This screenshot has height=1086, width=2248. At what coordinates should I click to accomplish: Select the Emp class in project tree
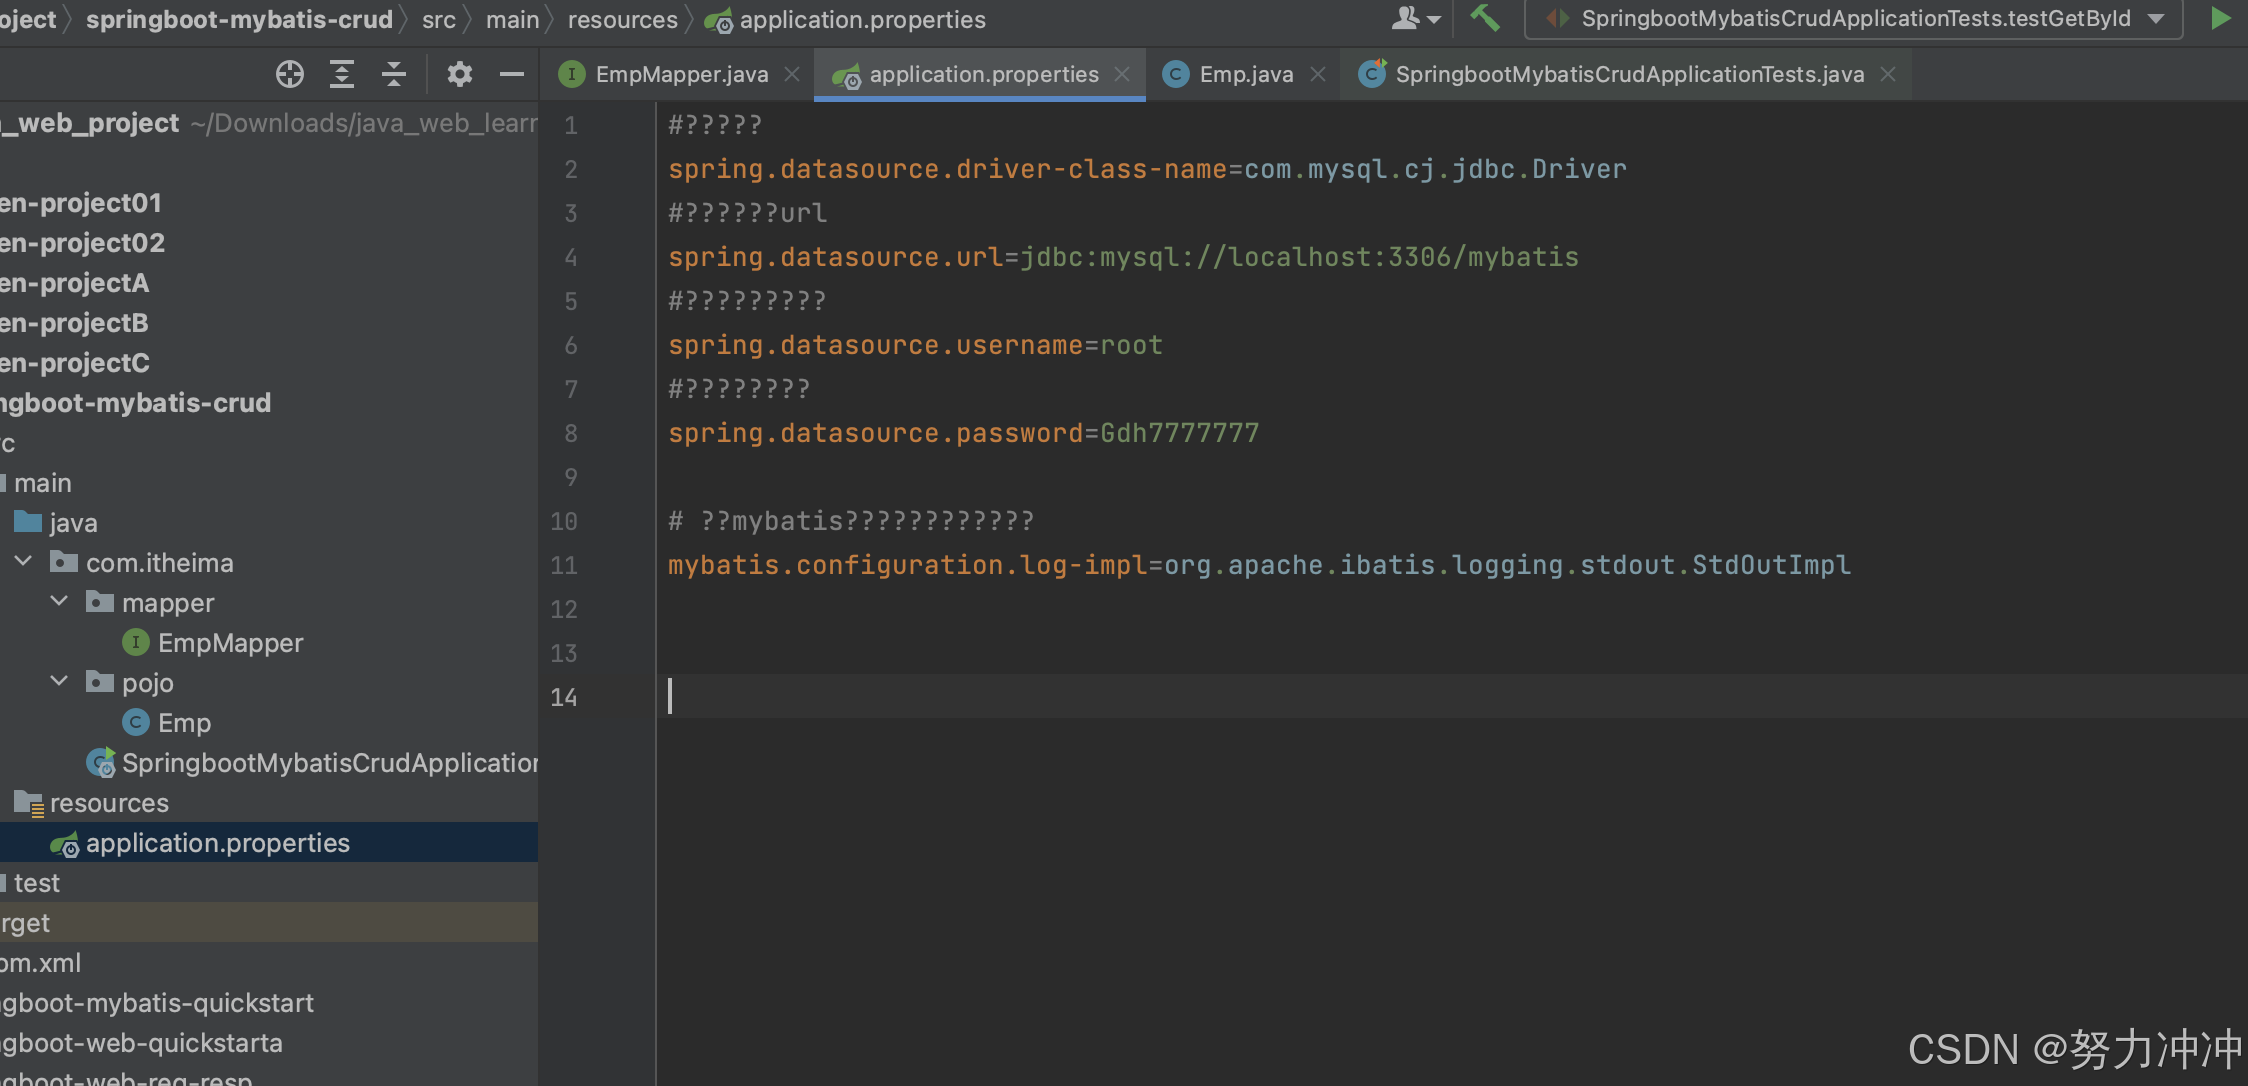(184, 723)
